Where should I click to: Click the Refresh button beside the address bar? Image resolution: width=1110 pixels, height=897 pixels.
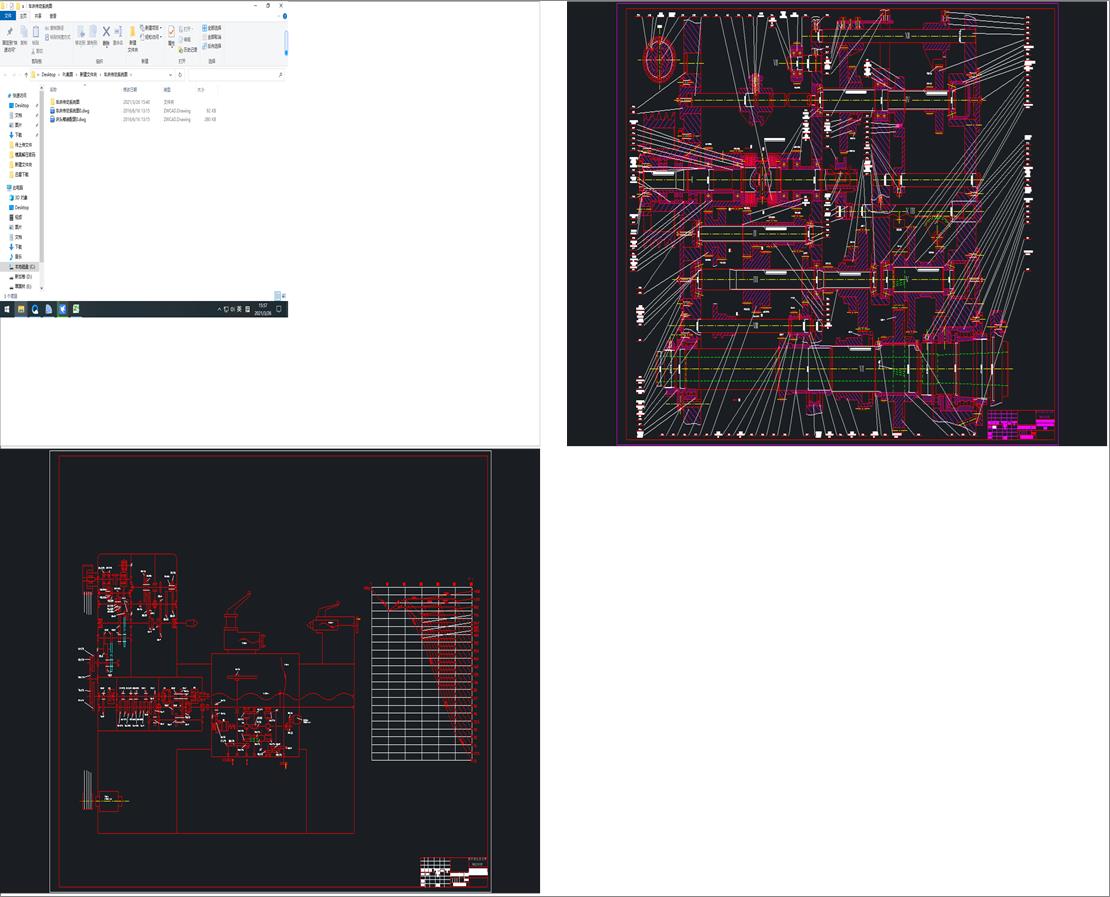point(180,75)
